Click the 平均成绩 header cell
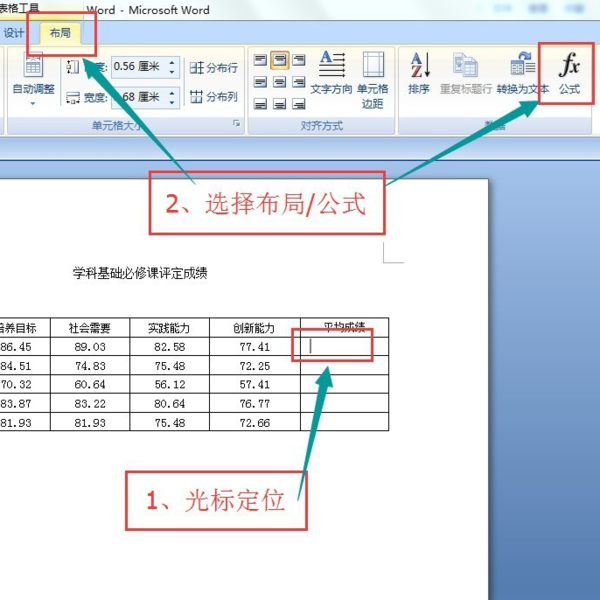Image resolution: width=600 pixels, height=600 pixels. click(x=345, y=327)
